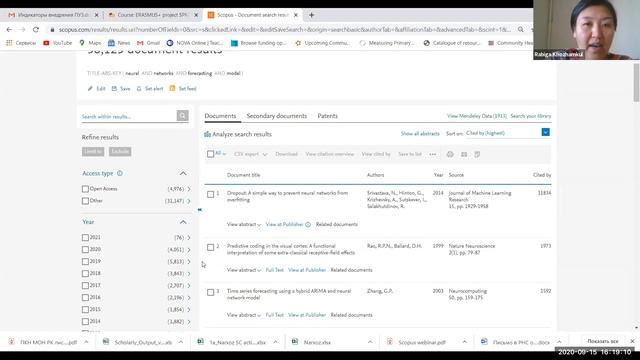Switch to the Gmail Индикаторы browser tab
640x360 pixels.
tap(53, 15)
